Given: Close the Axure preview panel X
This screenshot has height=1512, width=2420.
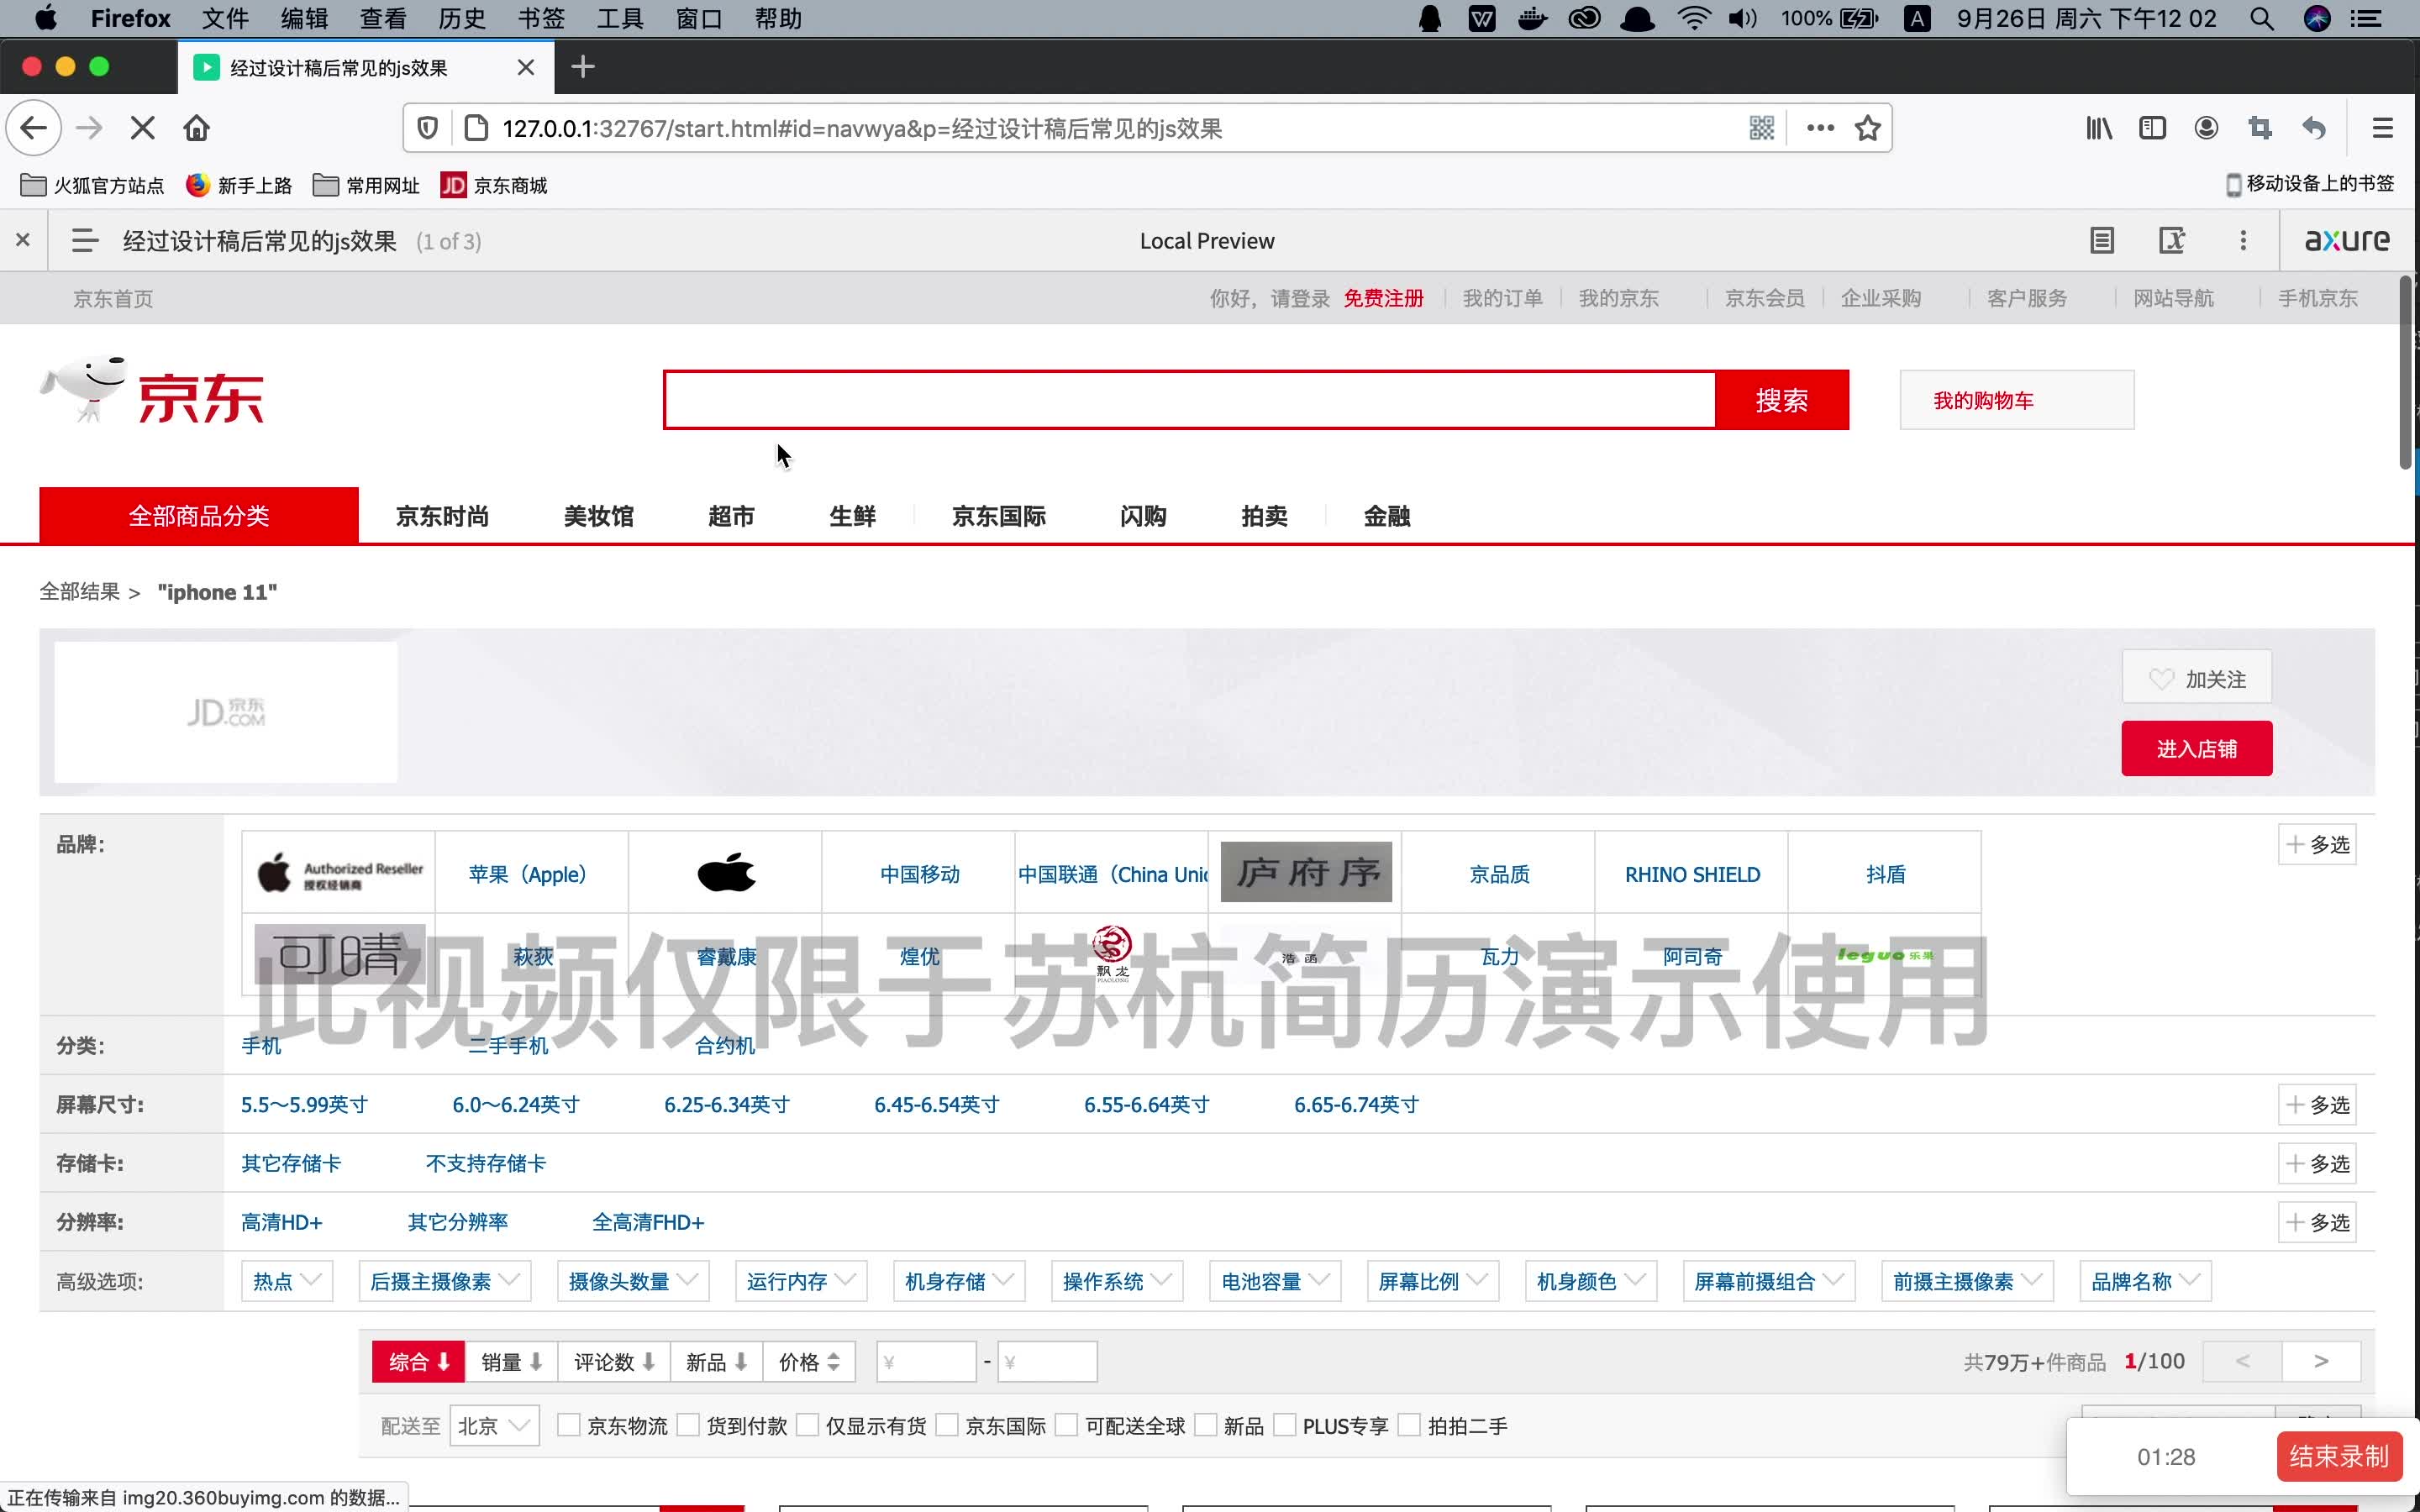Looking at the screenshot, I should (x=23, y=240).
